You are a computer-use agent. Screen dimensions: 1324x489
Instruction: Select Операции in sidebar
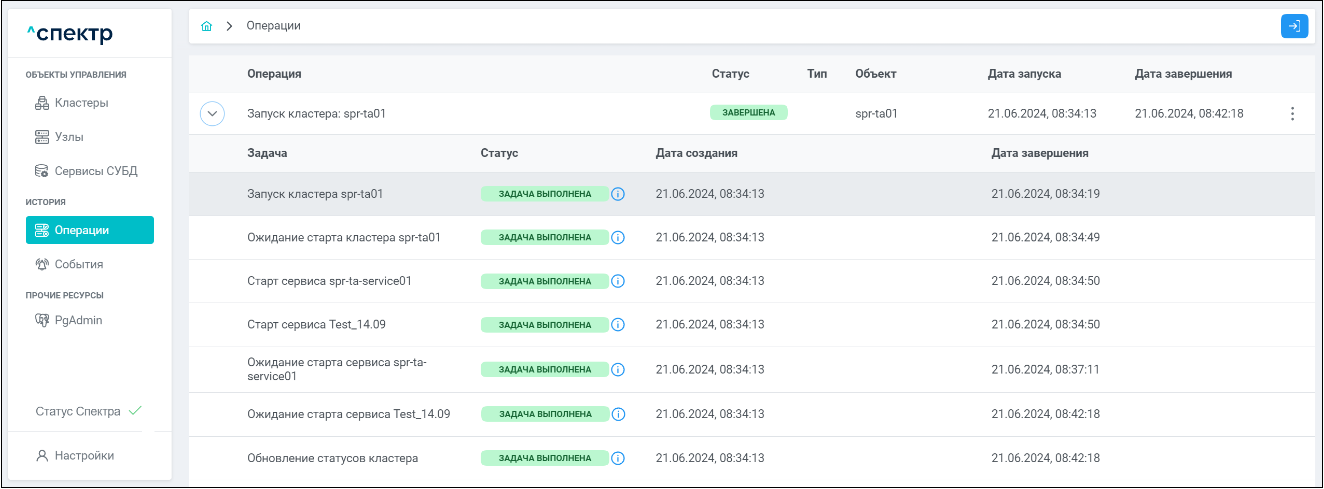tap(90, 230)
